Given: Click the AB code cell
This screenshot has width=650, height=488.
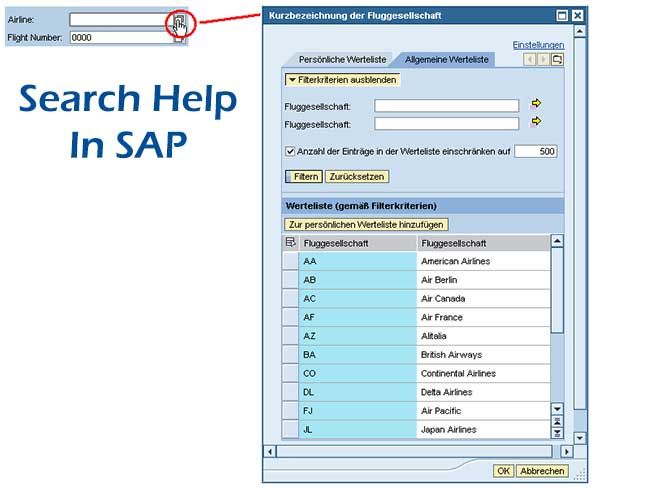Looking at the screenshot, I should point(358,280).
